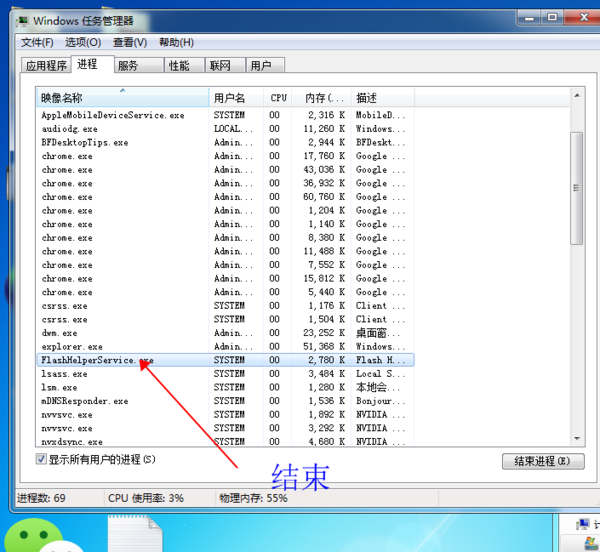Switch to the 应用程序 tab
The image size is (600, 552).
(46, 65)
